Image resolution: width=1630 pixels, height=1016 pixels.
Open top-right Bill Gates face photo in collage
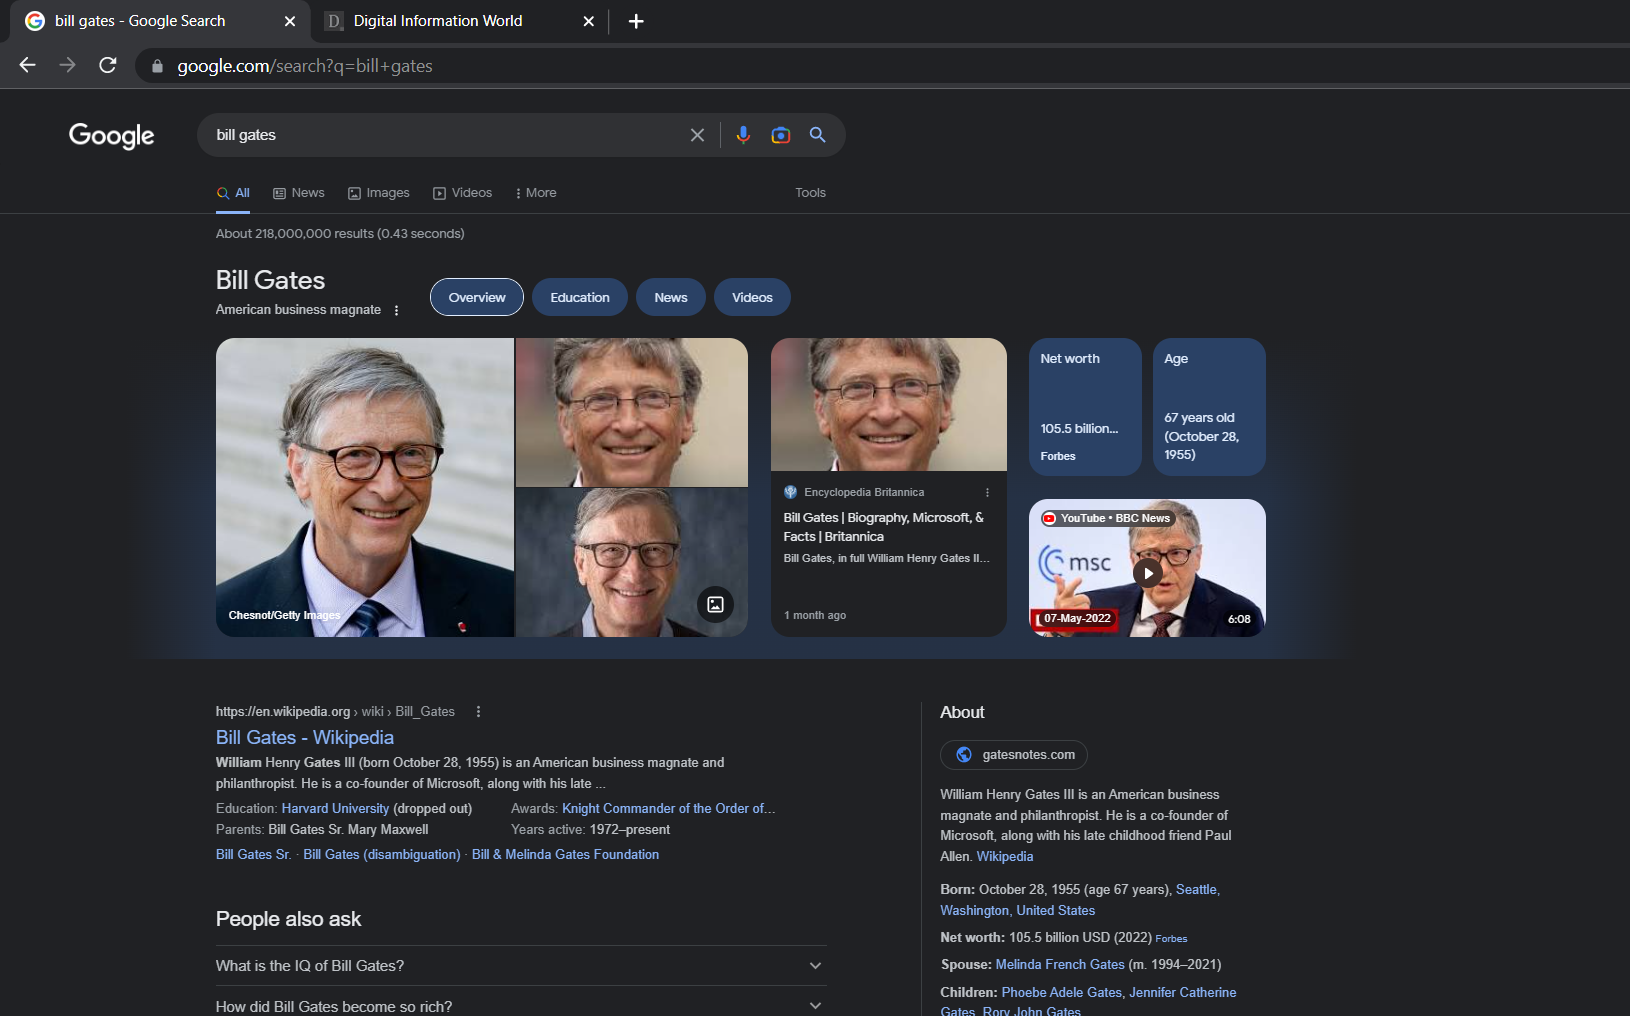[632, 412]
